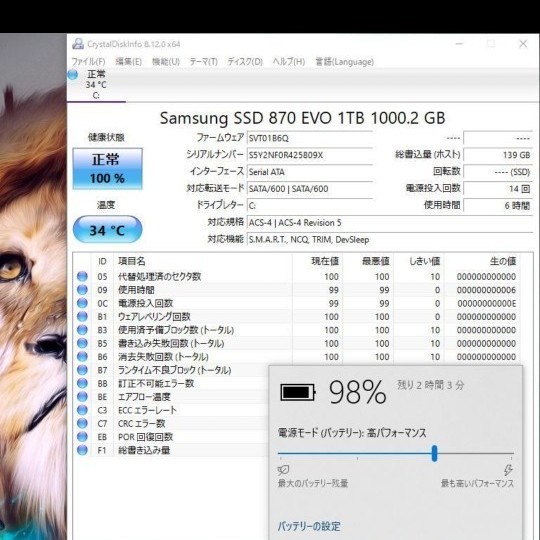Image resolution: width=540 pixels, height=540 pixels.
Task: Click the lightning icon for best performance
Action: (508, 469)
